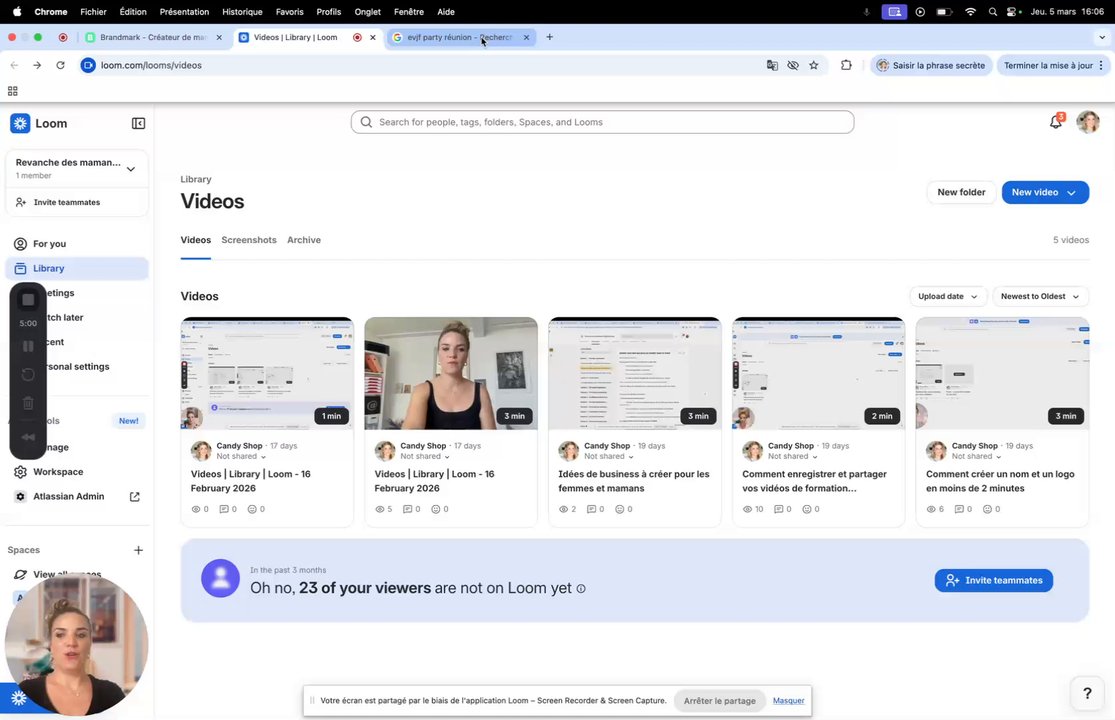The width and height of the screenshot is (1115, 720).
Task: Pause recording in Loom control bar
Action: pyautogui.click(x=28, y=346)
